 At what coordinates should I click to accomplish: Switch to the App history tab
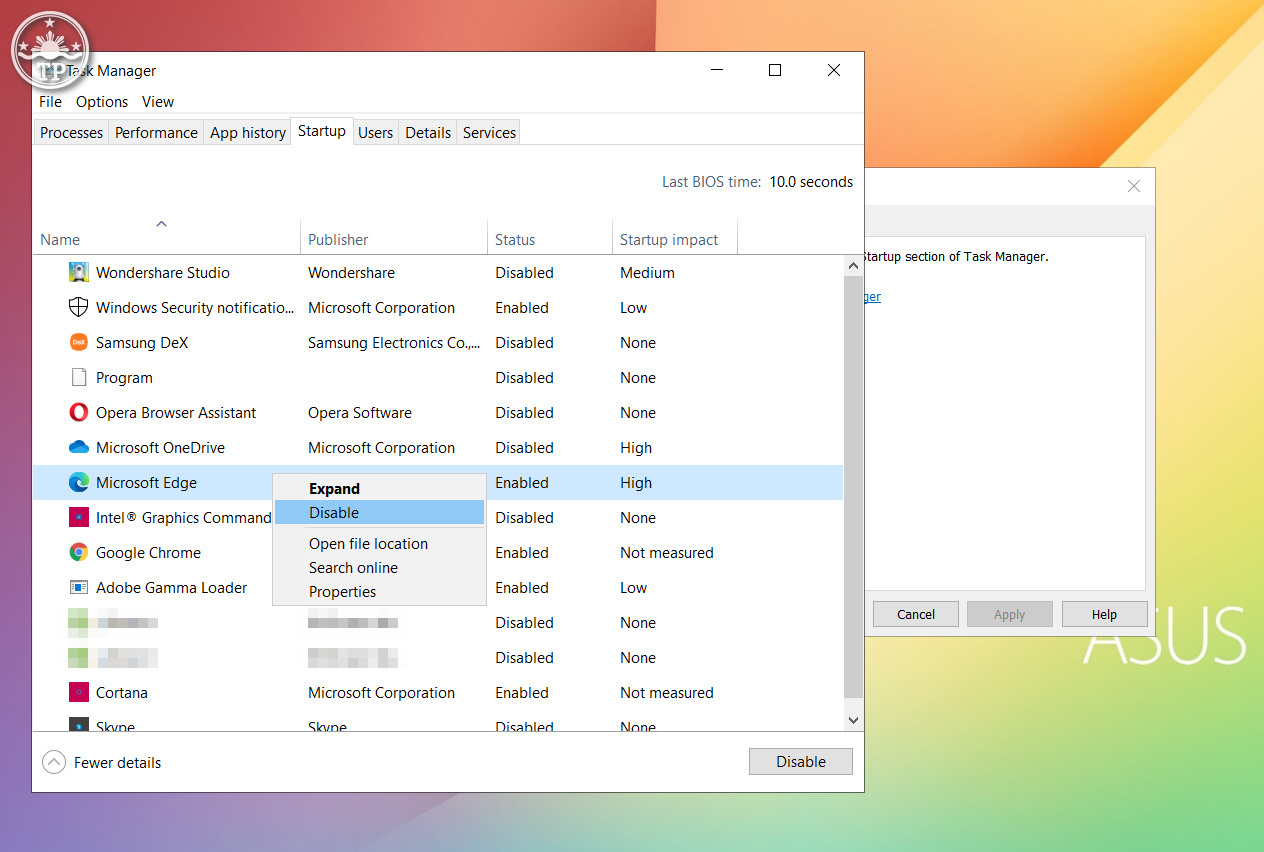point(248,132)
